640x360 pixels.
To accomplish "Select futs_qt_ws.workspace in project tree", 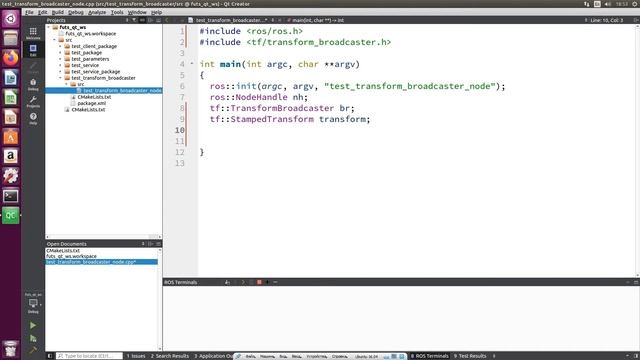I will coord(90,34).
